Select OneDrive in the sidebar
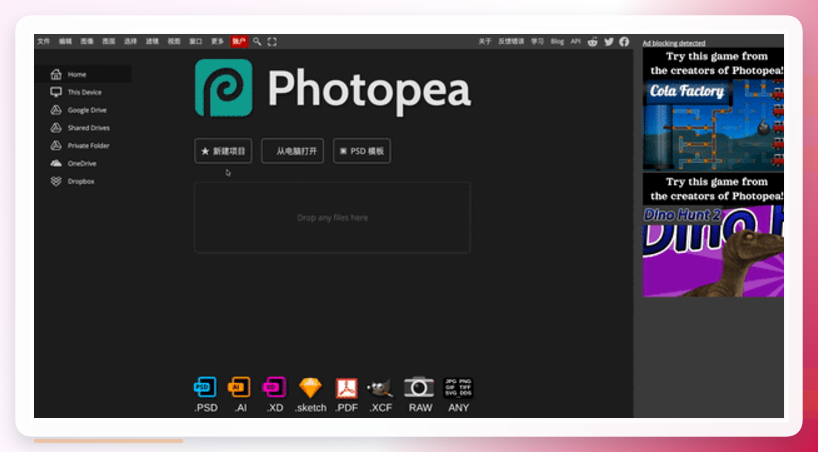 click(83, 163)
